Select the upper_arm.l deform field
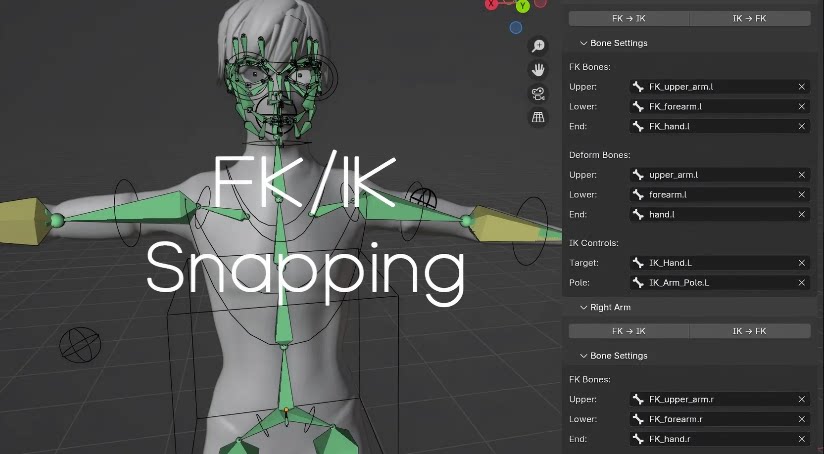 tap(720, 175)
